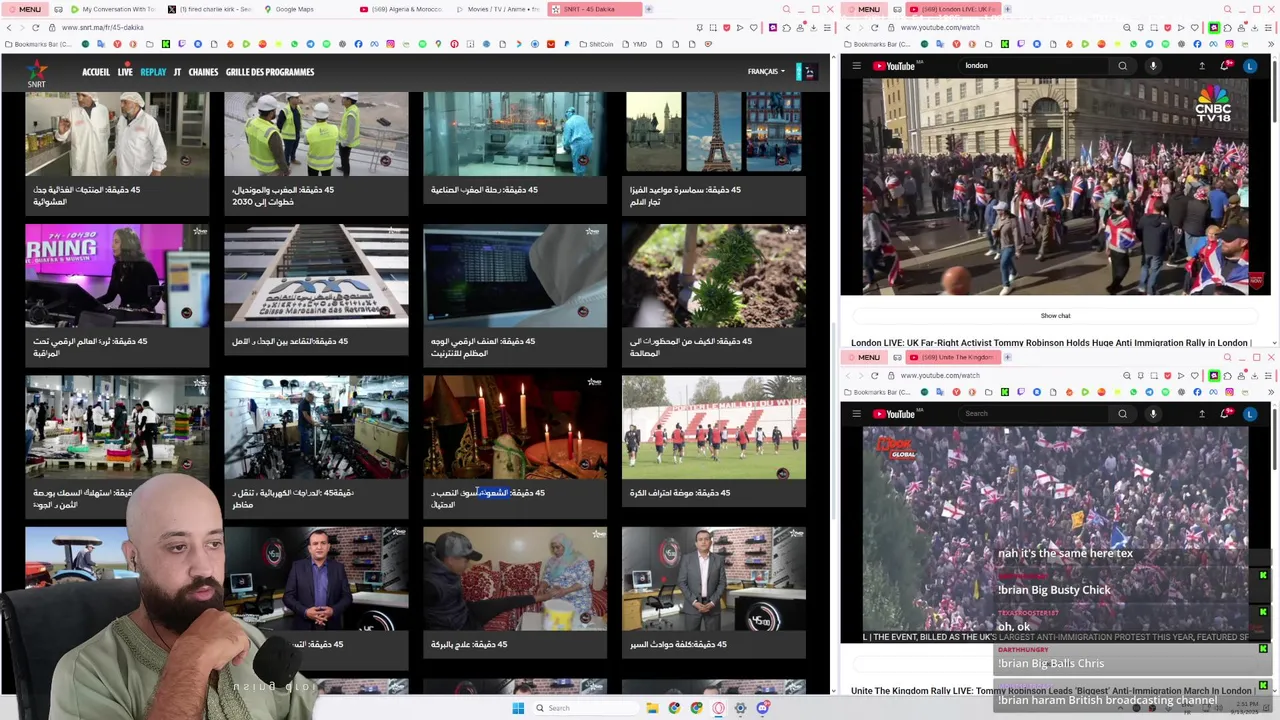Reload the SNRT page
1280x720 pixels.
pos(36,27)
